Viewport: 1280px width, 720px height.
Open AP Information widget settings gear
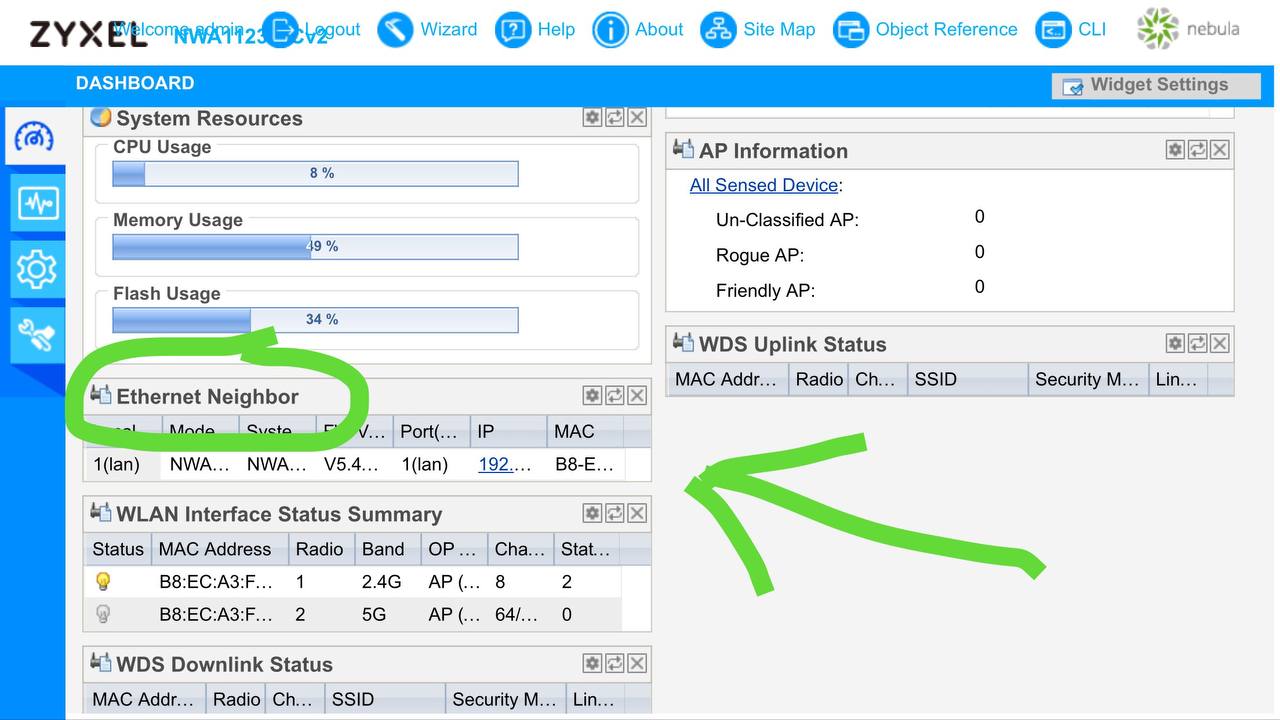coord(1176,149)
